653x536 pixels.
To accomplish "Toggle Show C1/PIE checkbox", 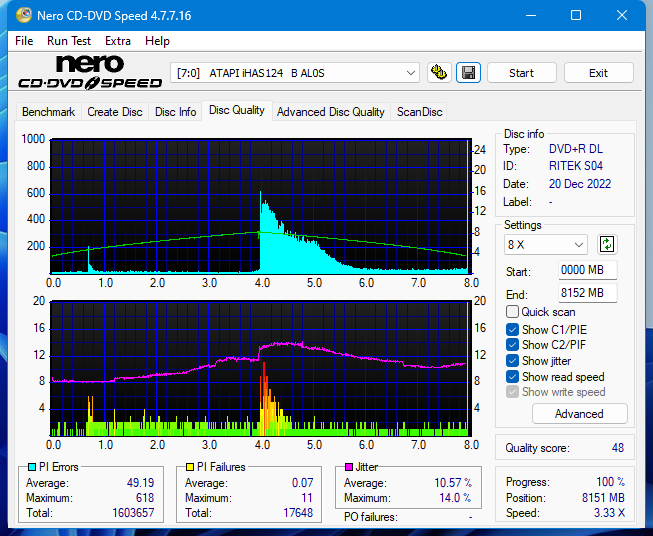I will [512, 329].
